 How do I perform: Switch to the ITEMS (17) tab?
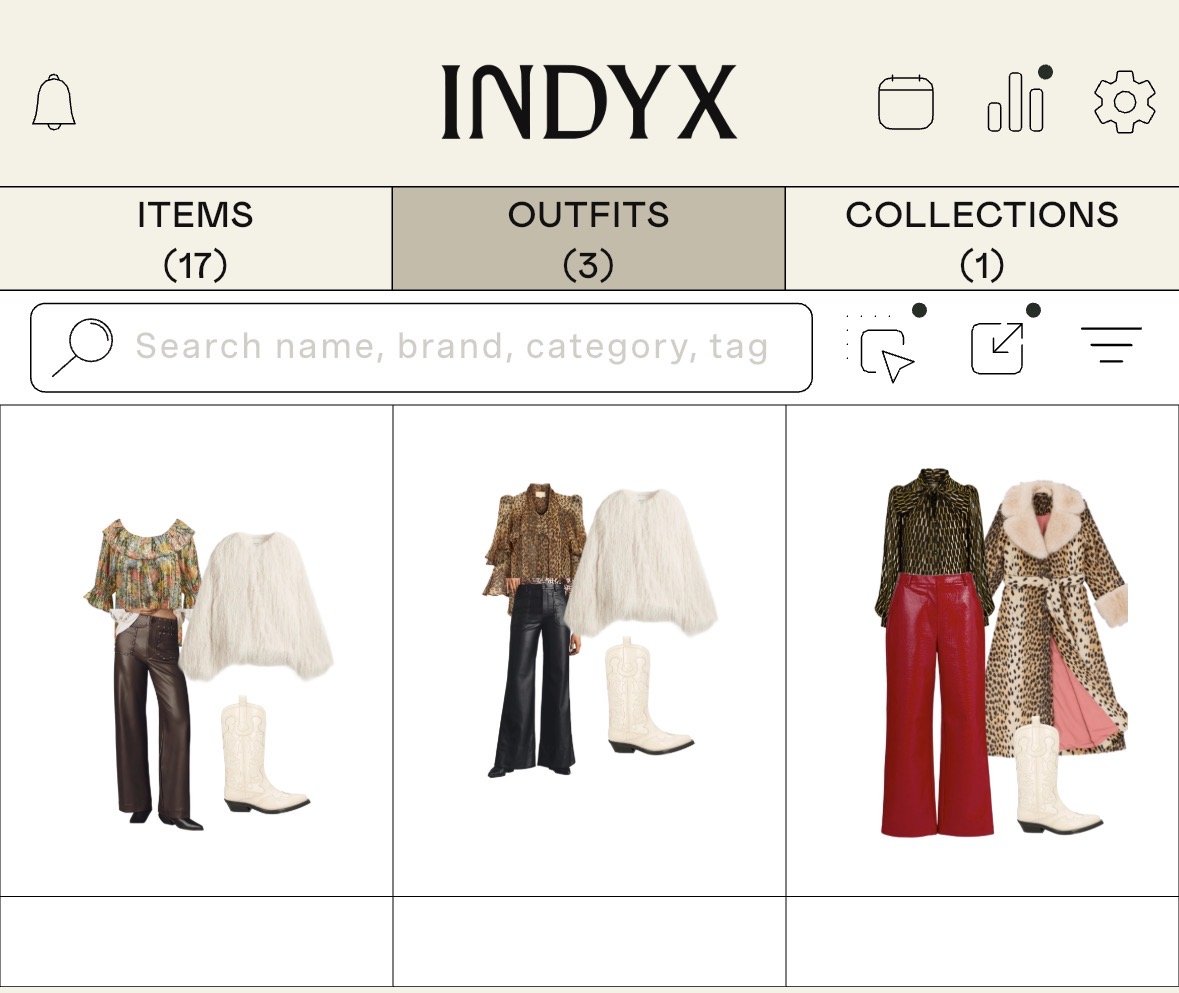pyautogui.click(x=195, y=238)
